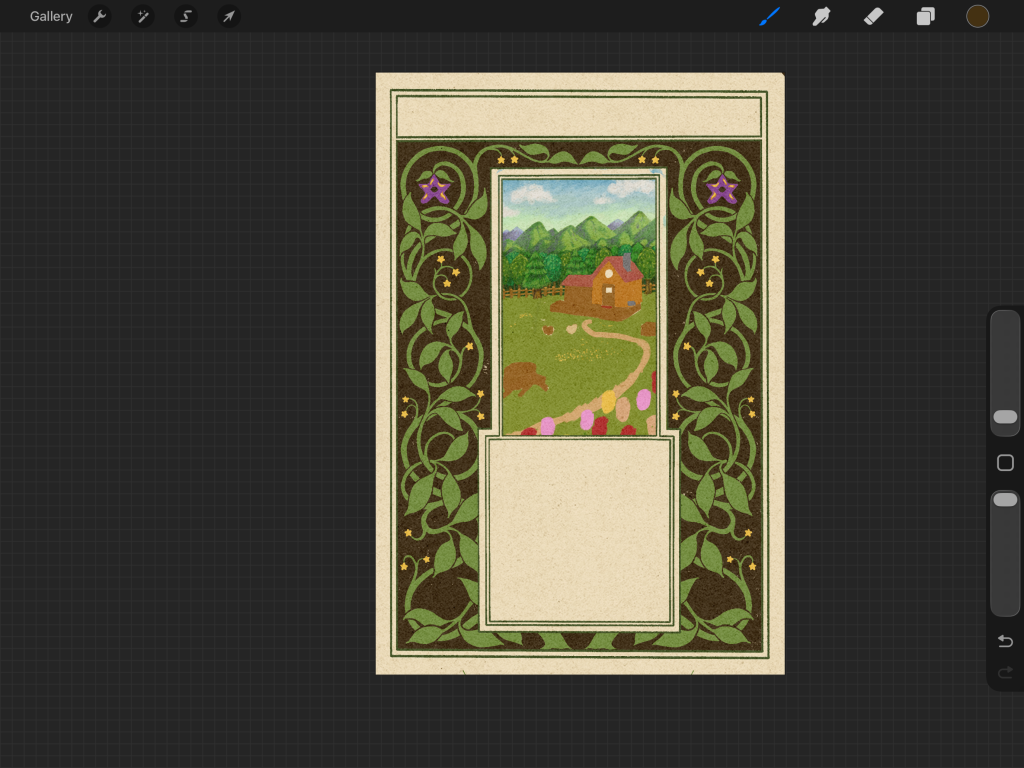Tap the blank cream panel below painting

pyautogui.click(x=579, y=530)
